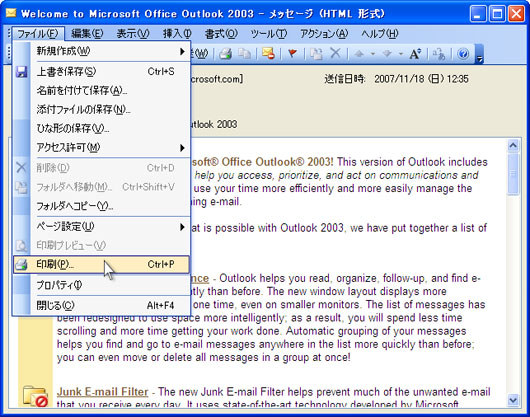Click the disabled フォルダへ移動(M)... entry
The height and width of the screenshot is (417, 530).
coord(101,187)
